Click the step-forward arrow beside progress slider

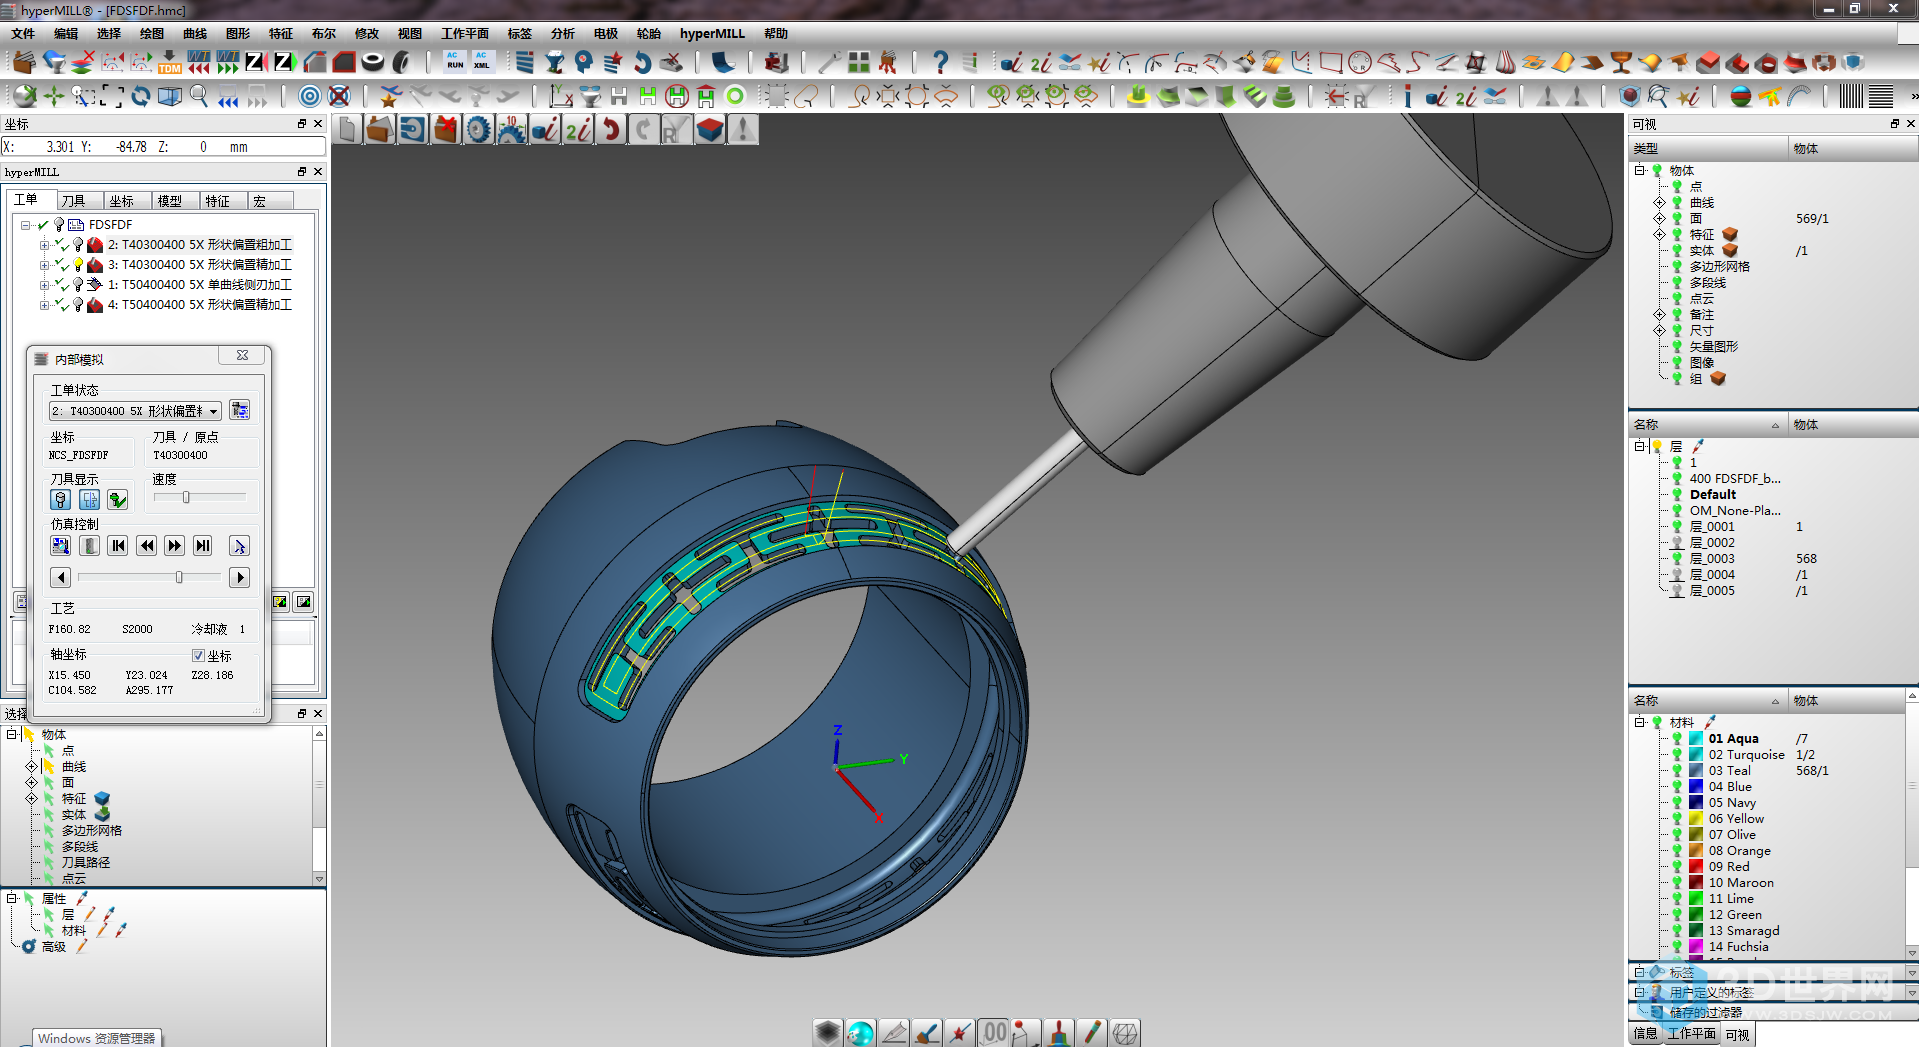[x=239, y=577]
